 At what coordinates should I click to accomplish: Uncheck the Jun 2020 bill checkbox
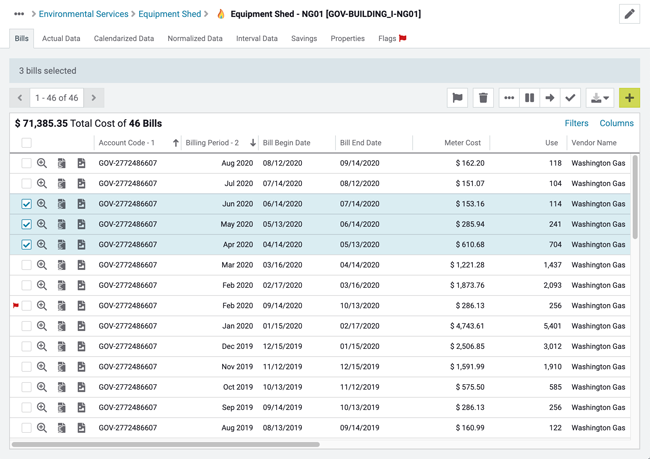click(27, 204)
